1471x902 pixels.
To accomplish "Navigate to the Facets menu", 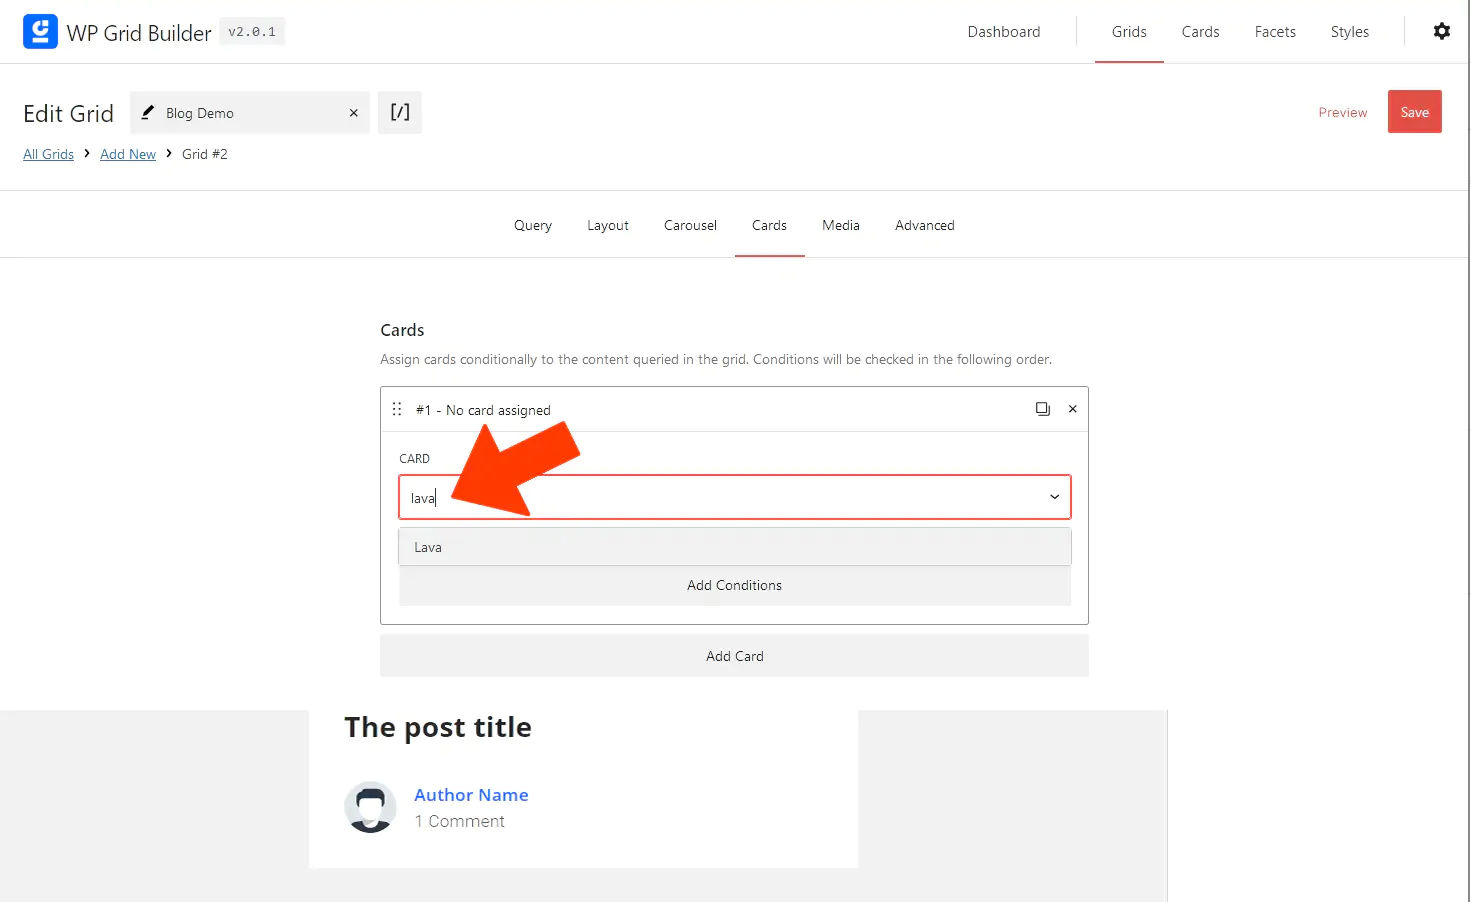I will point(1275,31).
